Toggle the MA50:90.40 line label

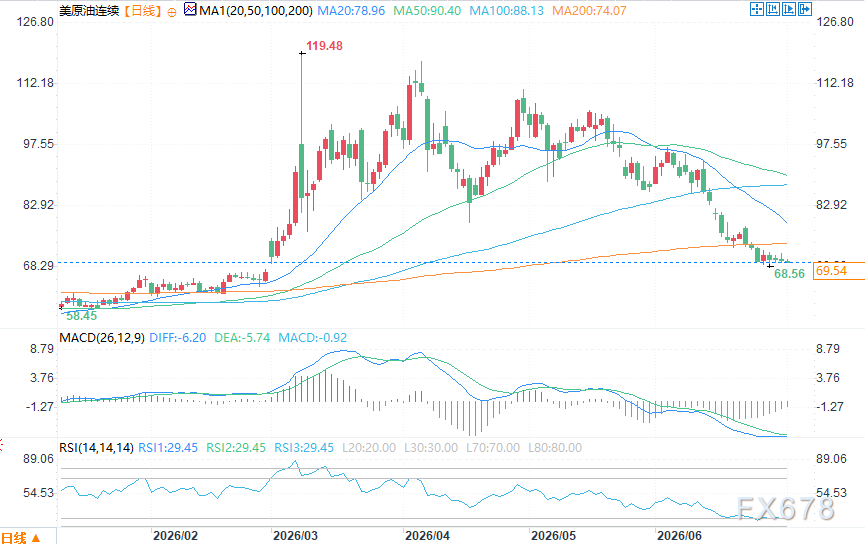point(427,10)
